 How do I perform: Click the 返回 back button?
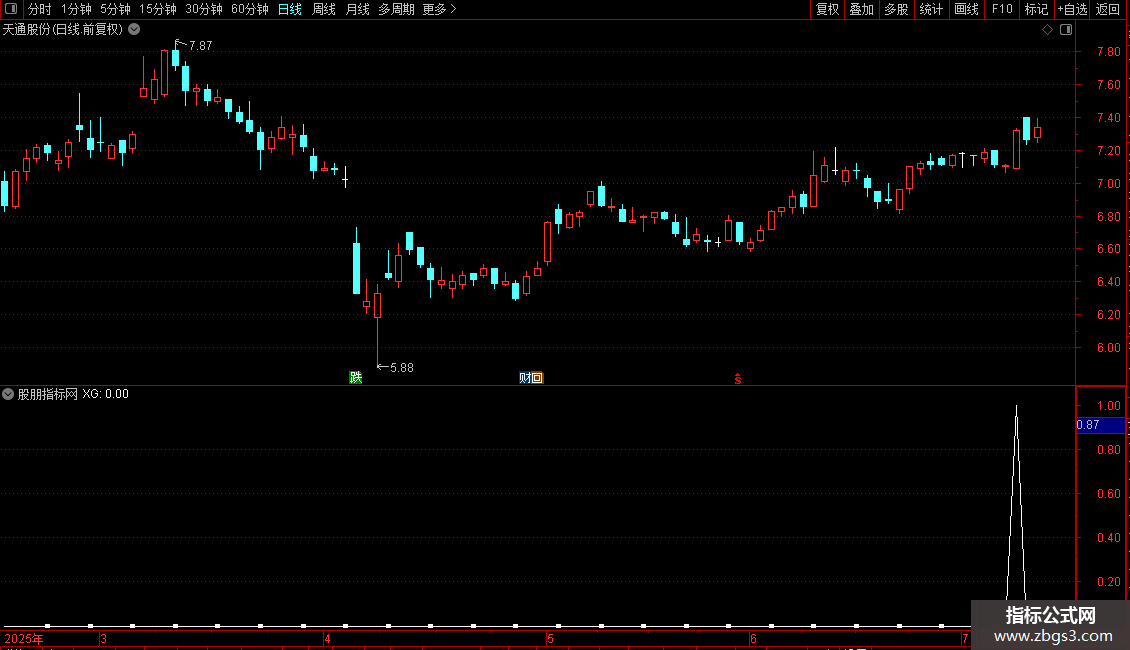pyautogui.click(x=1108, y=9)
